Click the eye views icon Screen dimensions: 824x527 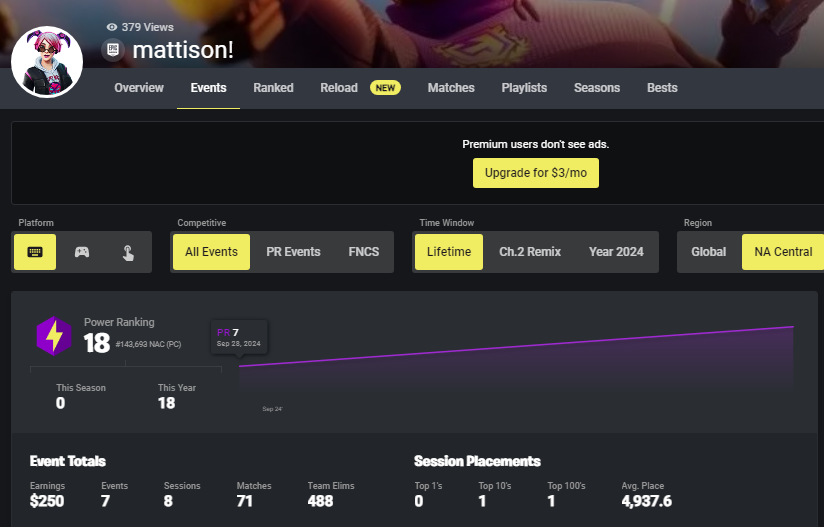pyautogui.click(x=111, y=27)
